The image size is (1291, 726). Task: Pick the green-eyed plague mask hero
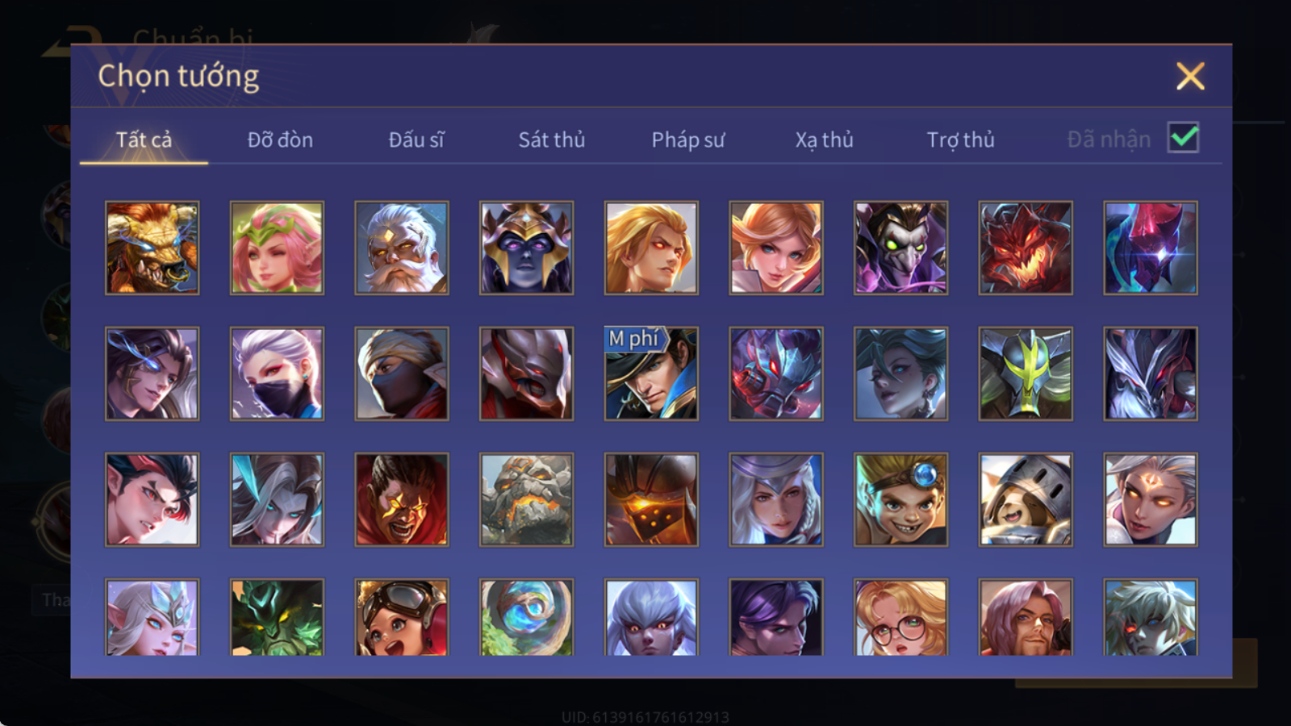point(901,248)
